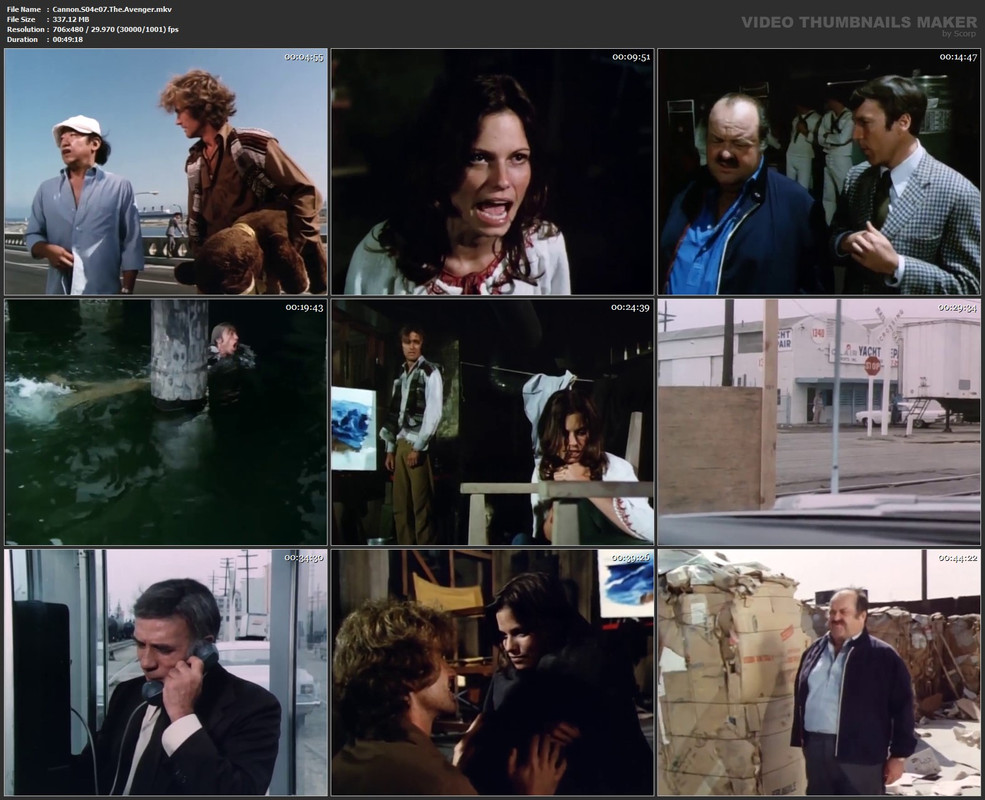This screenshot has width=985, height=800.
Task: Select file name text Cannon.S04e07.The.Avenger.mkv
Action: pyautogui.click(x=112, y=9)
